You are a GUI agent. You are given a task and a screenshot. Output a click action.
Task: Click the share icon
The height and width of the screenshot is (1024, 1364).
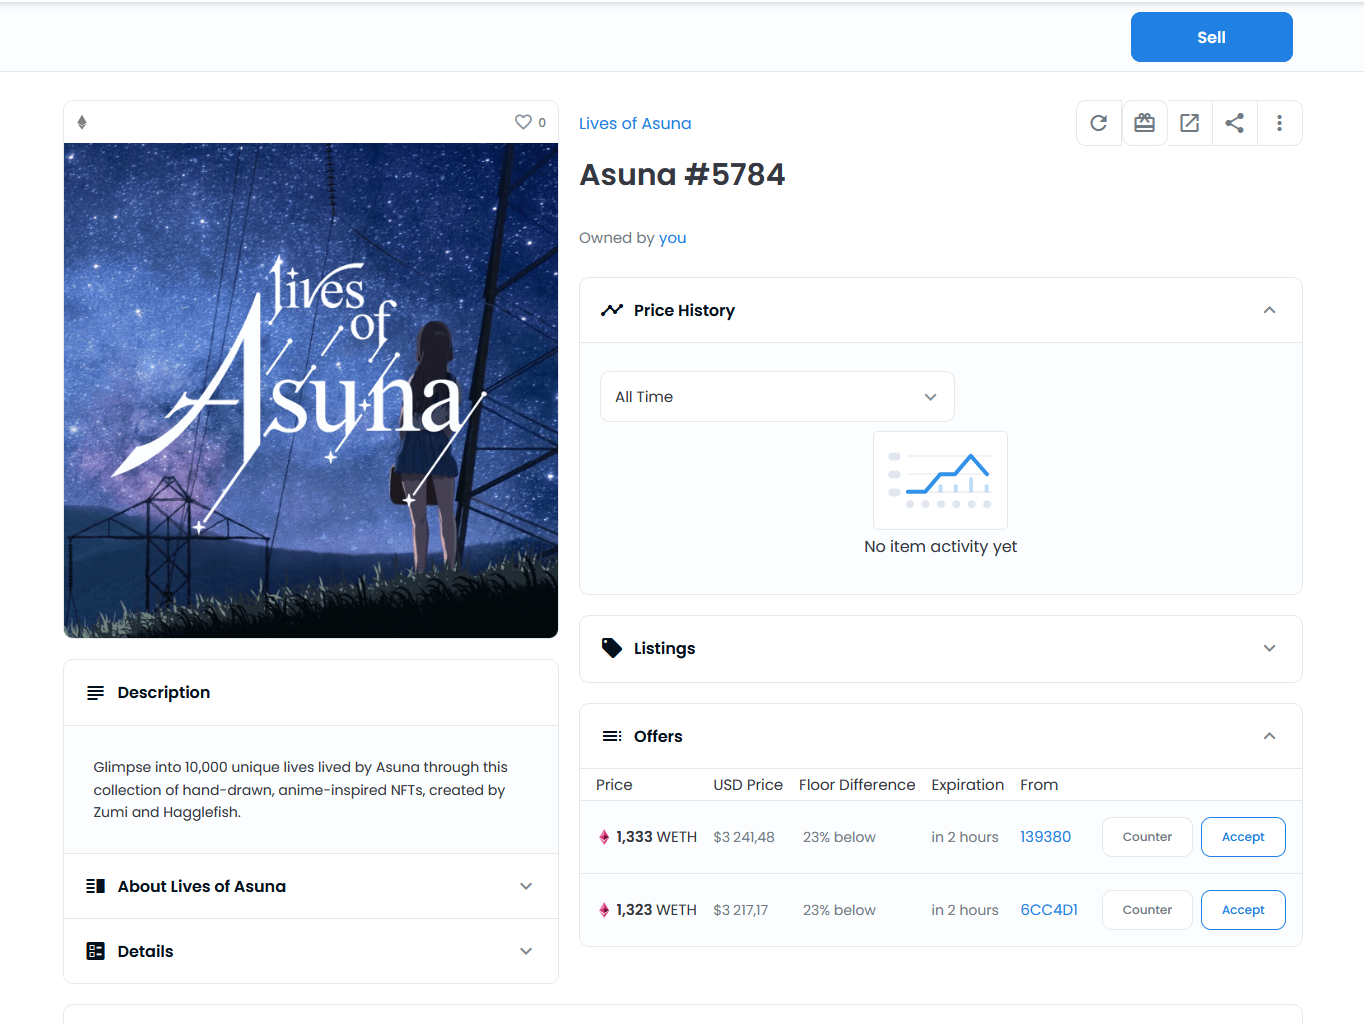(x=1234, y=123)
